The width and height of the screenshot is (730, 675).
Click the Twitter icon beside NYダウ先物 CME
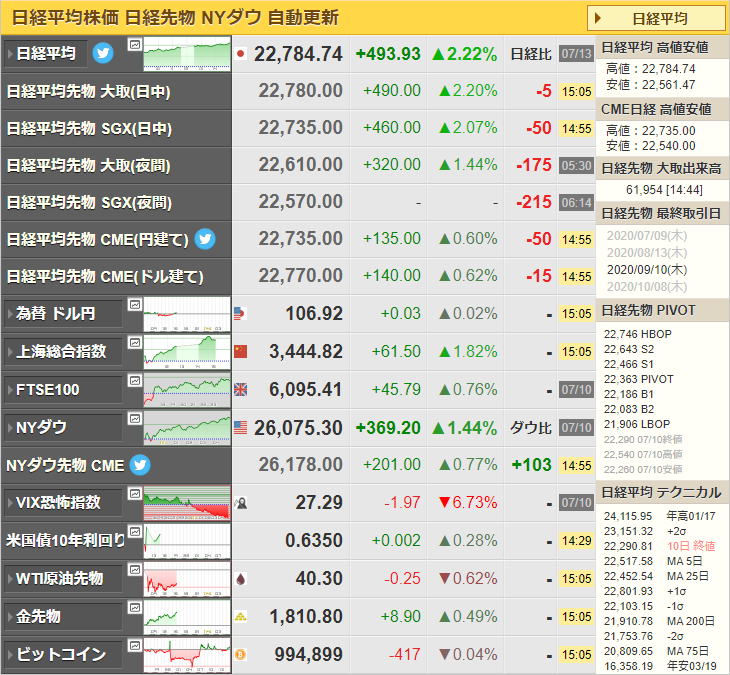click(x=140, y=465)
